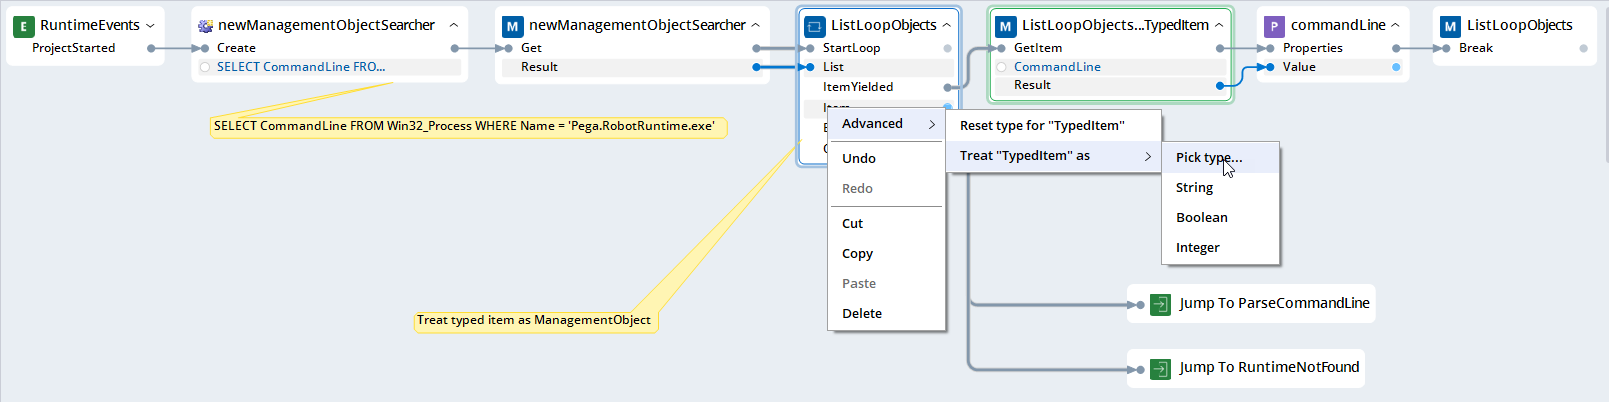Click the CommandLine parameter link on TypedItem block
This screenshot has height=402, width=1609.
click(1057, 67)
